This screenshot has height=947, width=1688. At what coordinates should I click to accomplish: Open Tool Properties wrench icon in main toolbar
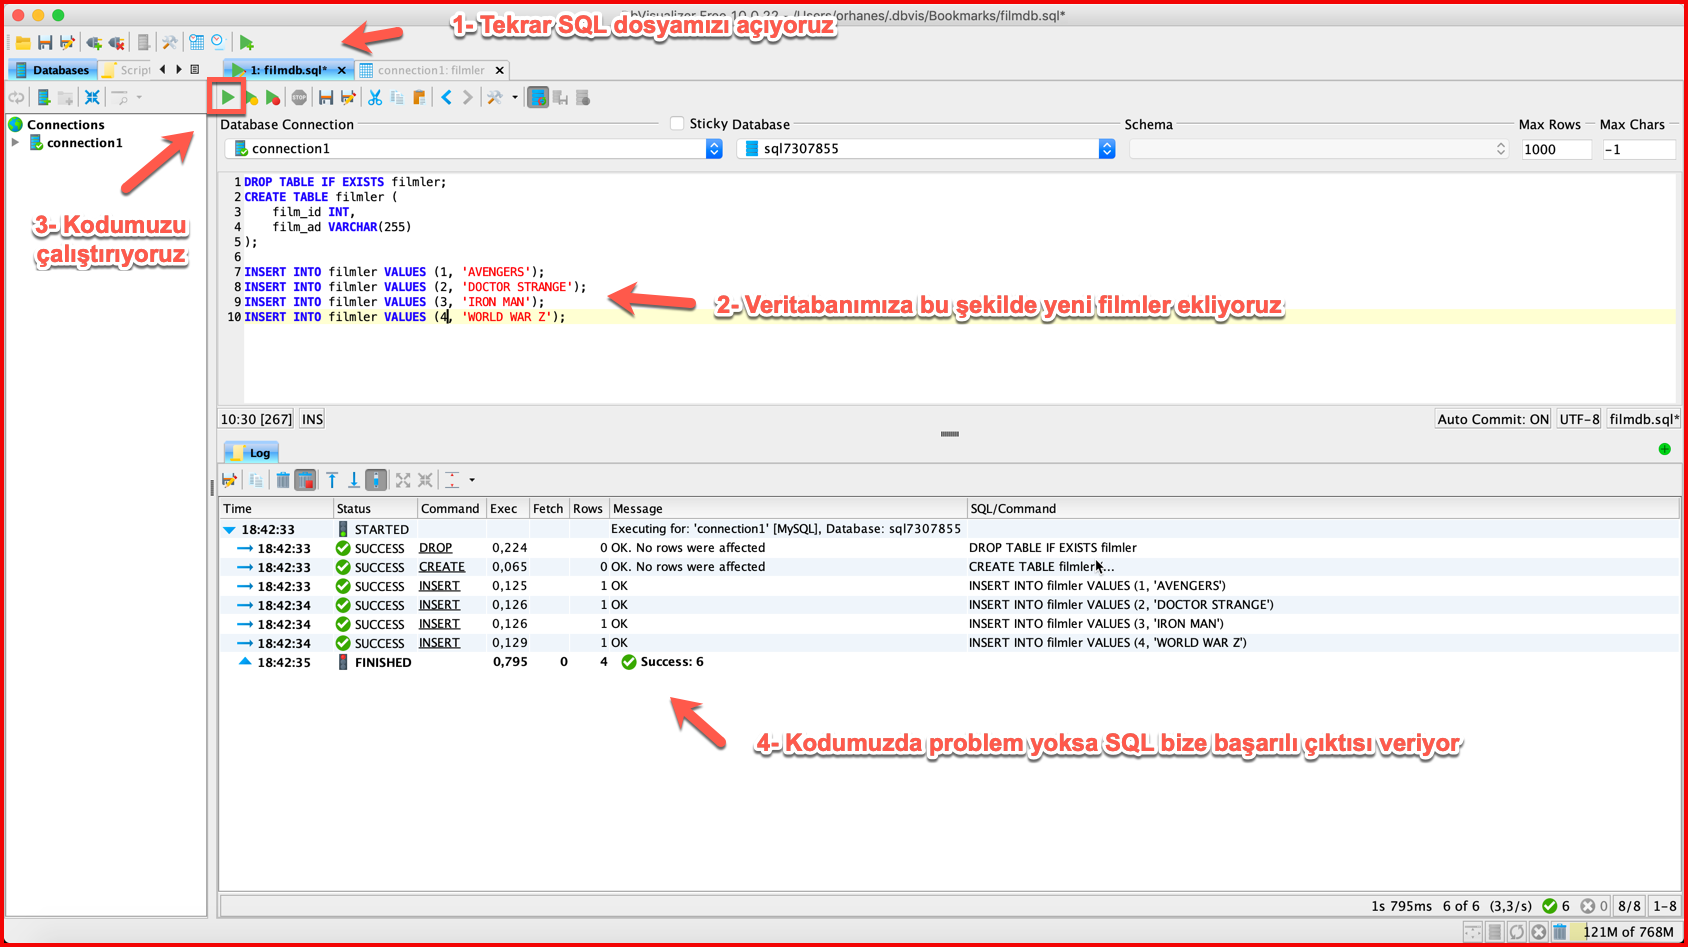point(169,42)
